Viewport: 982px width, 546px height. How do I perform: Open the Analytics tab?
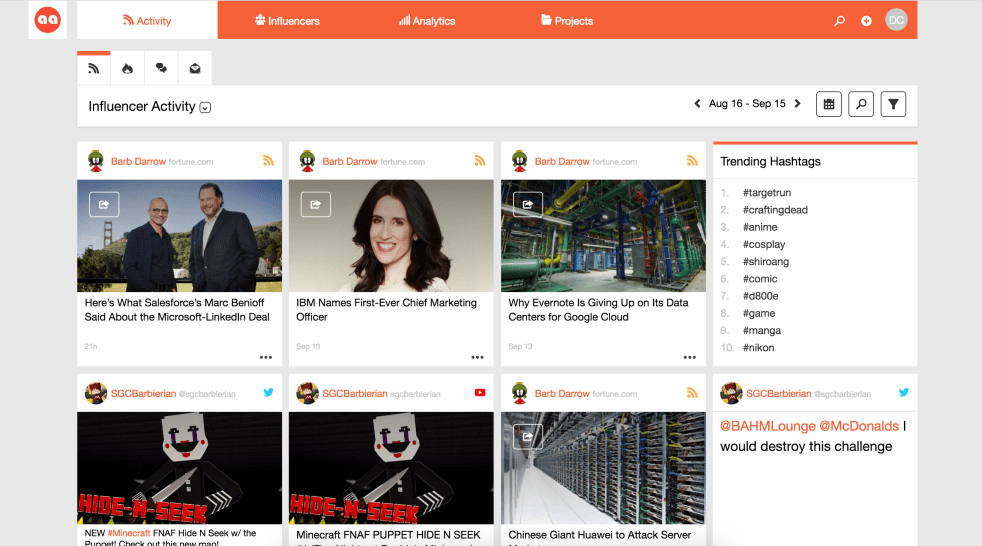click(427, 21)
